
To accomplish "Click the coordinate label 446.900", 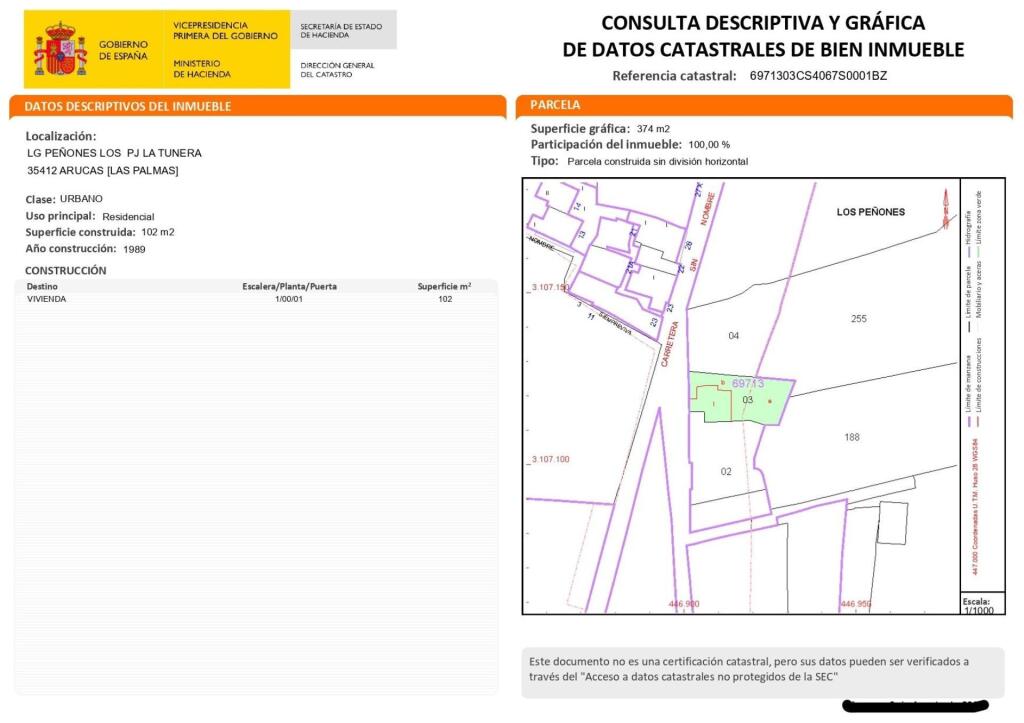I will 684,604.
